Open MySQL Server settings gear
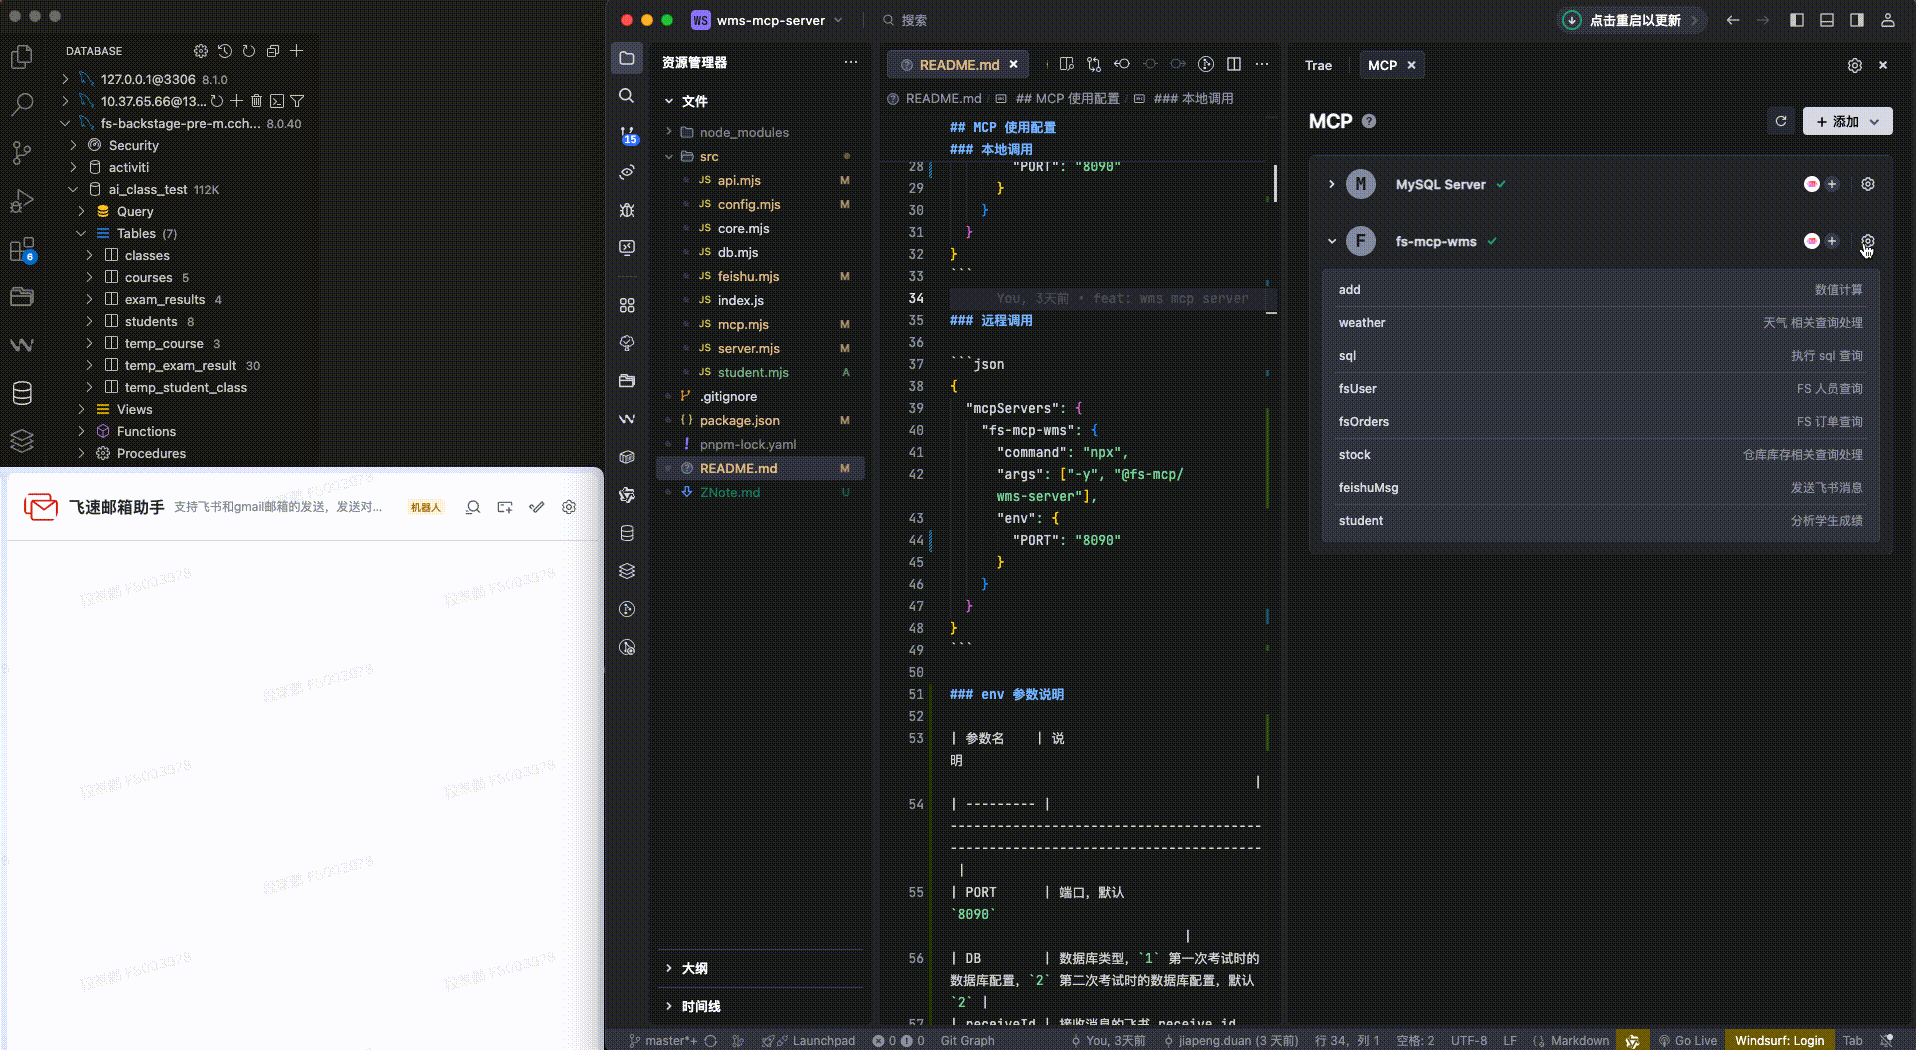Viewport: 1916px width, 1050px height. pyautogui.click(x=1868, y=184)
